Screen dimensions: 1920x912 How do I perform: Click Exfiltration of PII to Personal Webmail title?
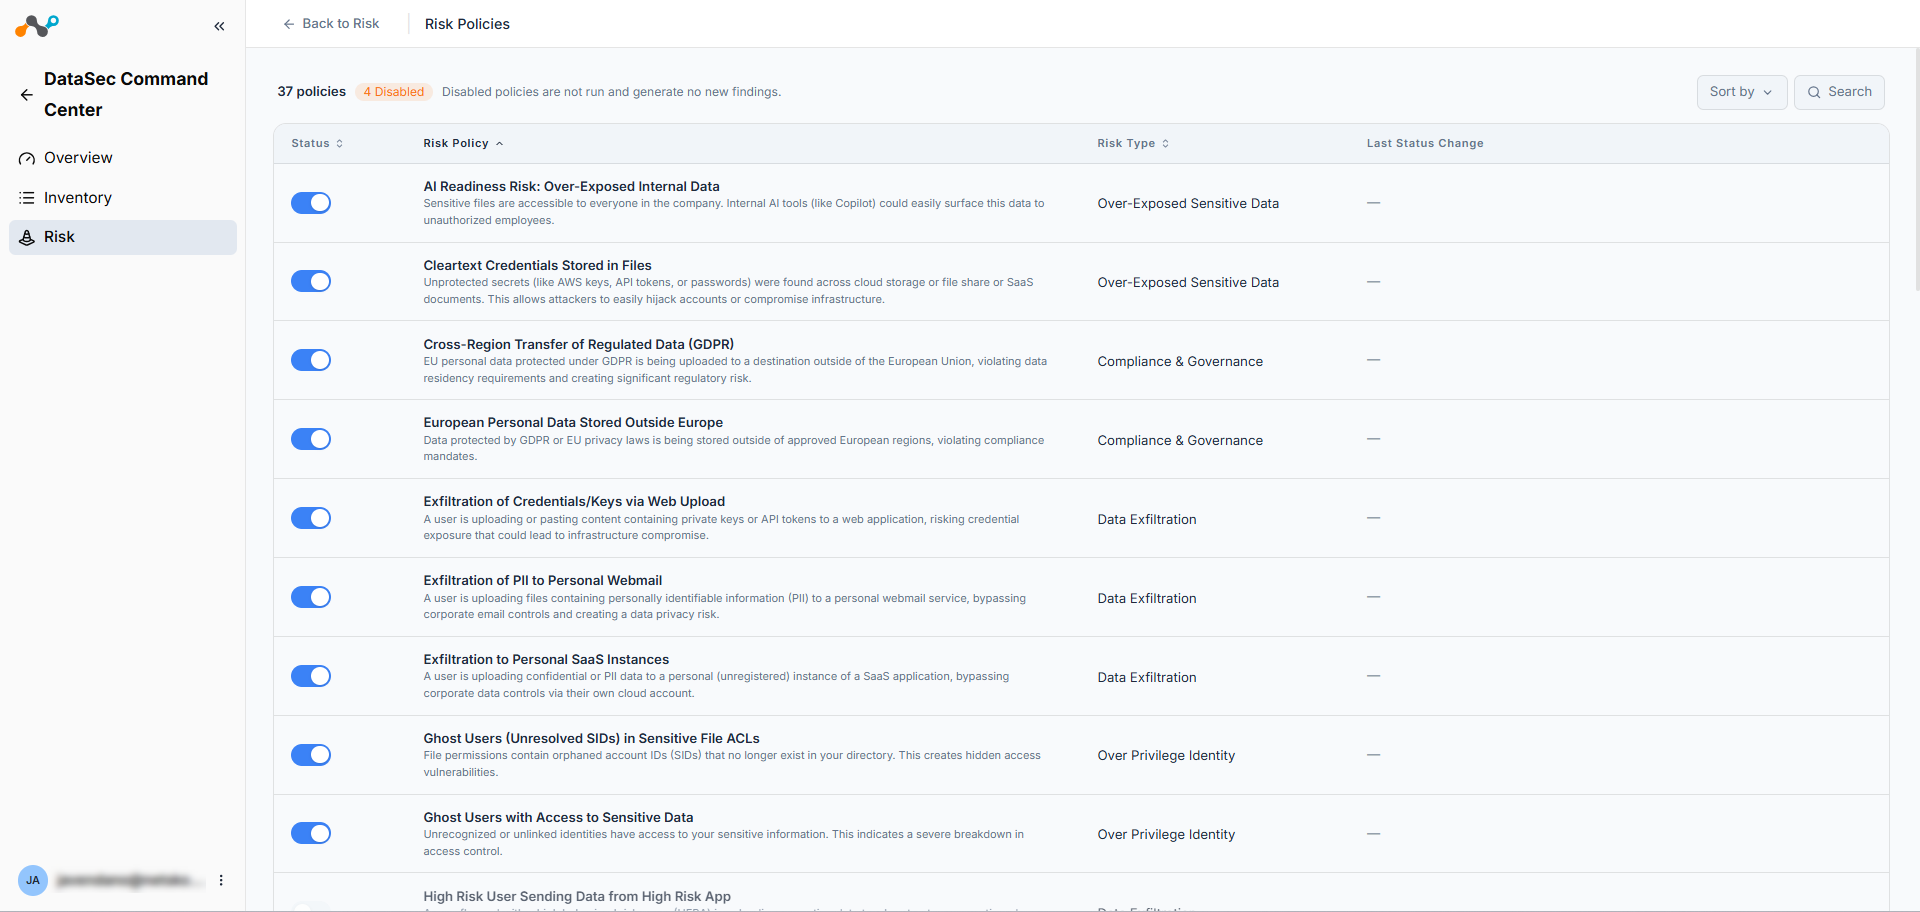click(542, 581)
